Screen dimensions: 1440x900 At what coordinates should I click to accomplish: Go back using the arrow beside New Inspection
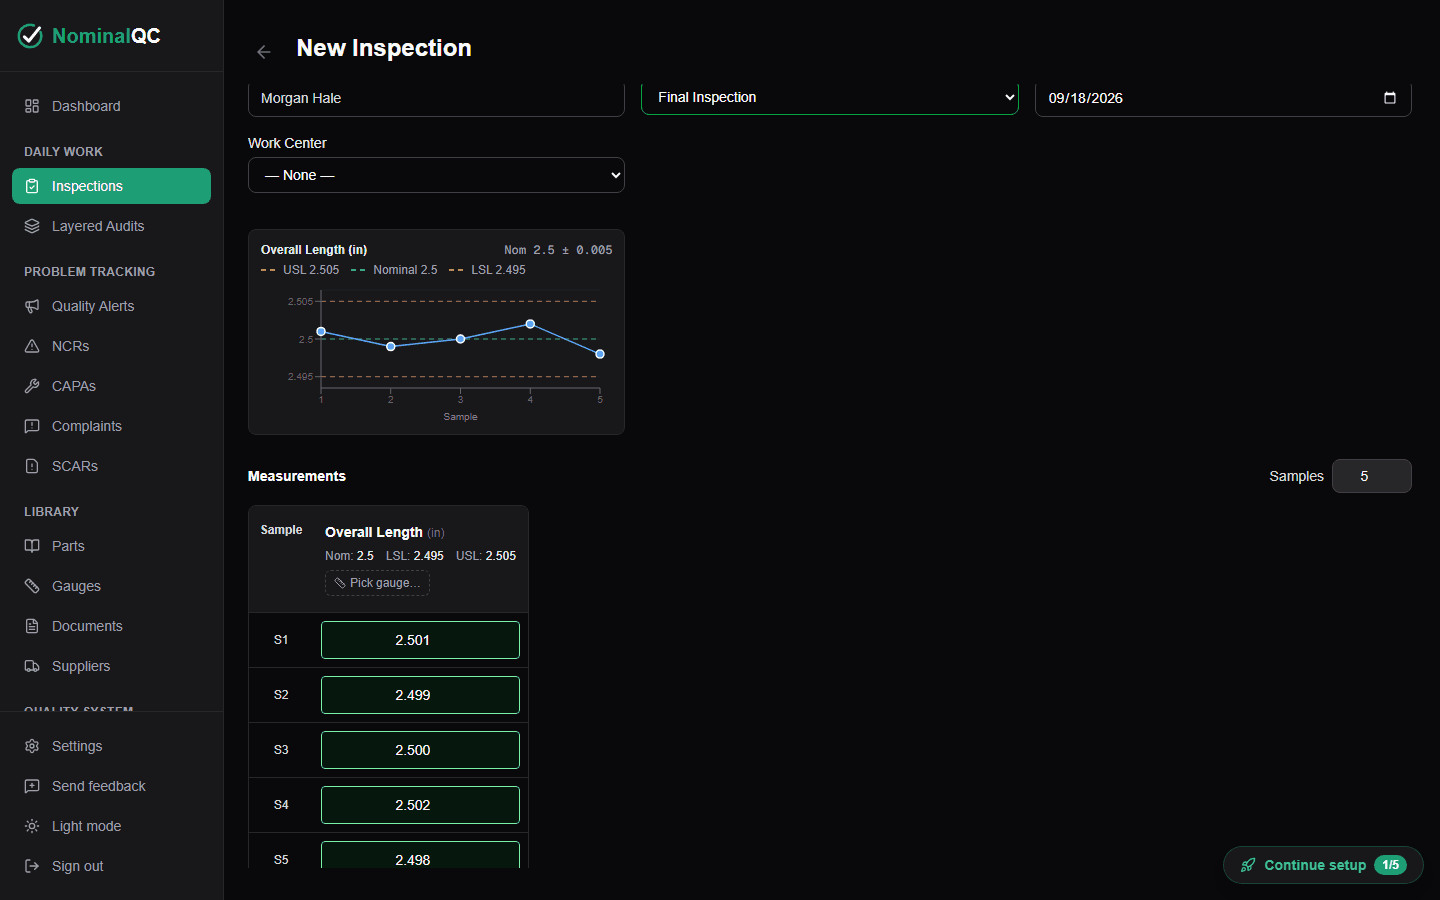coord(264,52)
